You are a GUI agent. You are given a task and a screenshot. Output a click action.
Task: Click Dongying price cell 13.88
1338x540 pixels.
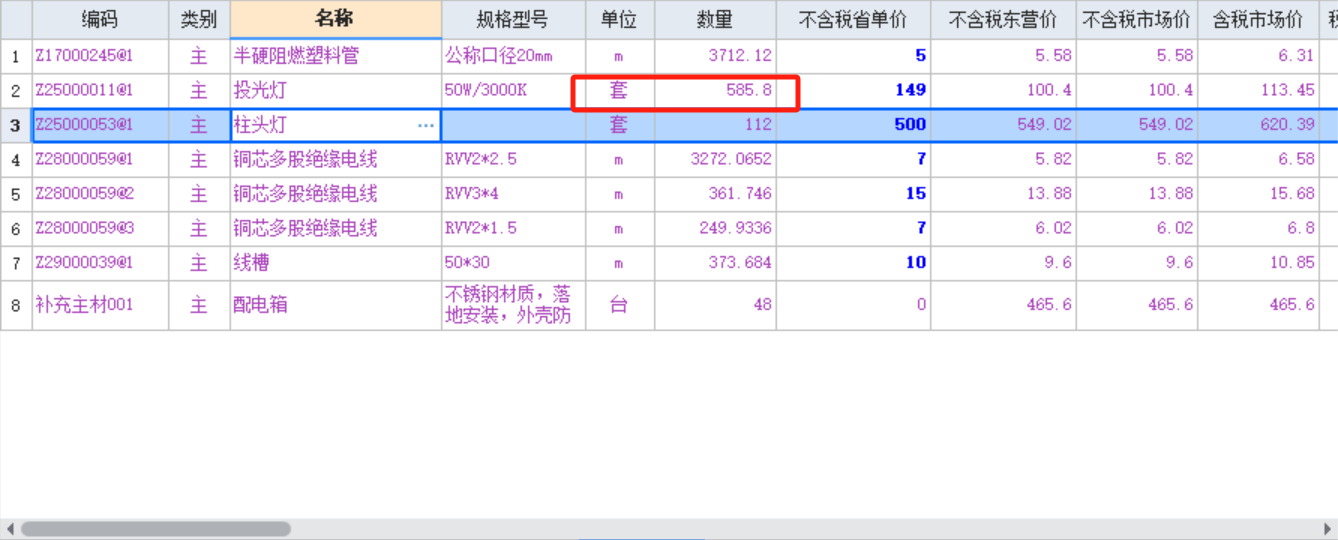click(1003, 194)
